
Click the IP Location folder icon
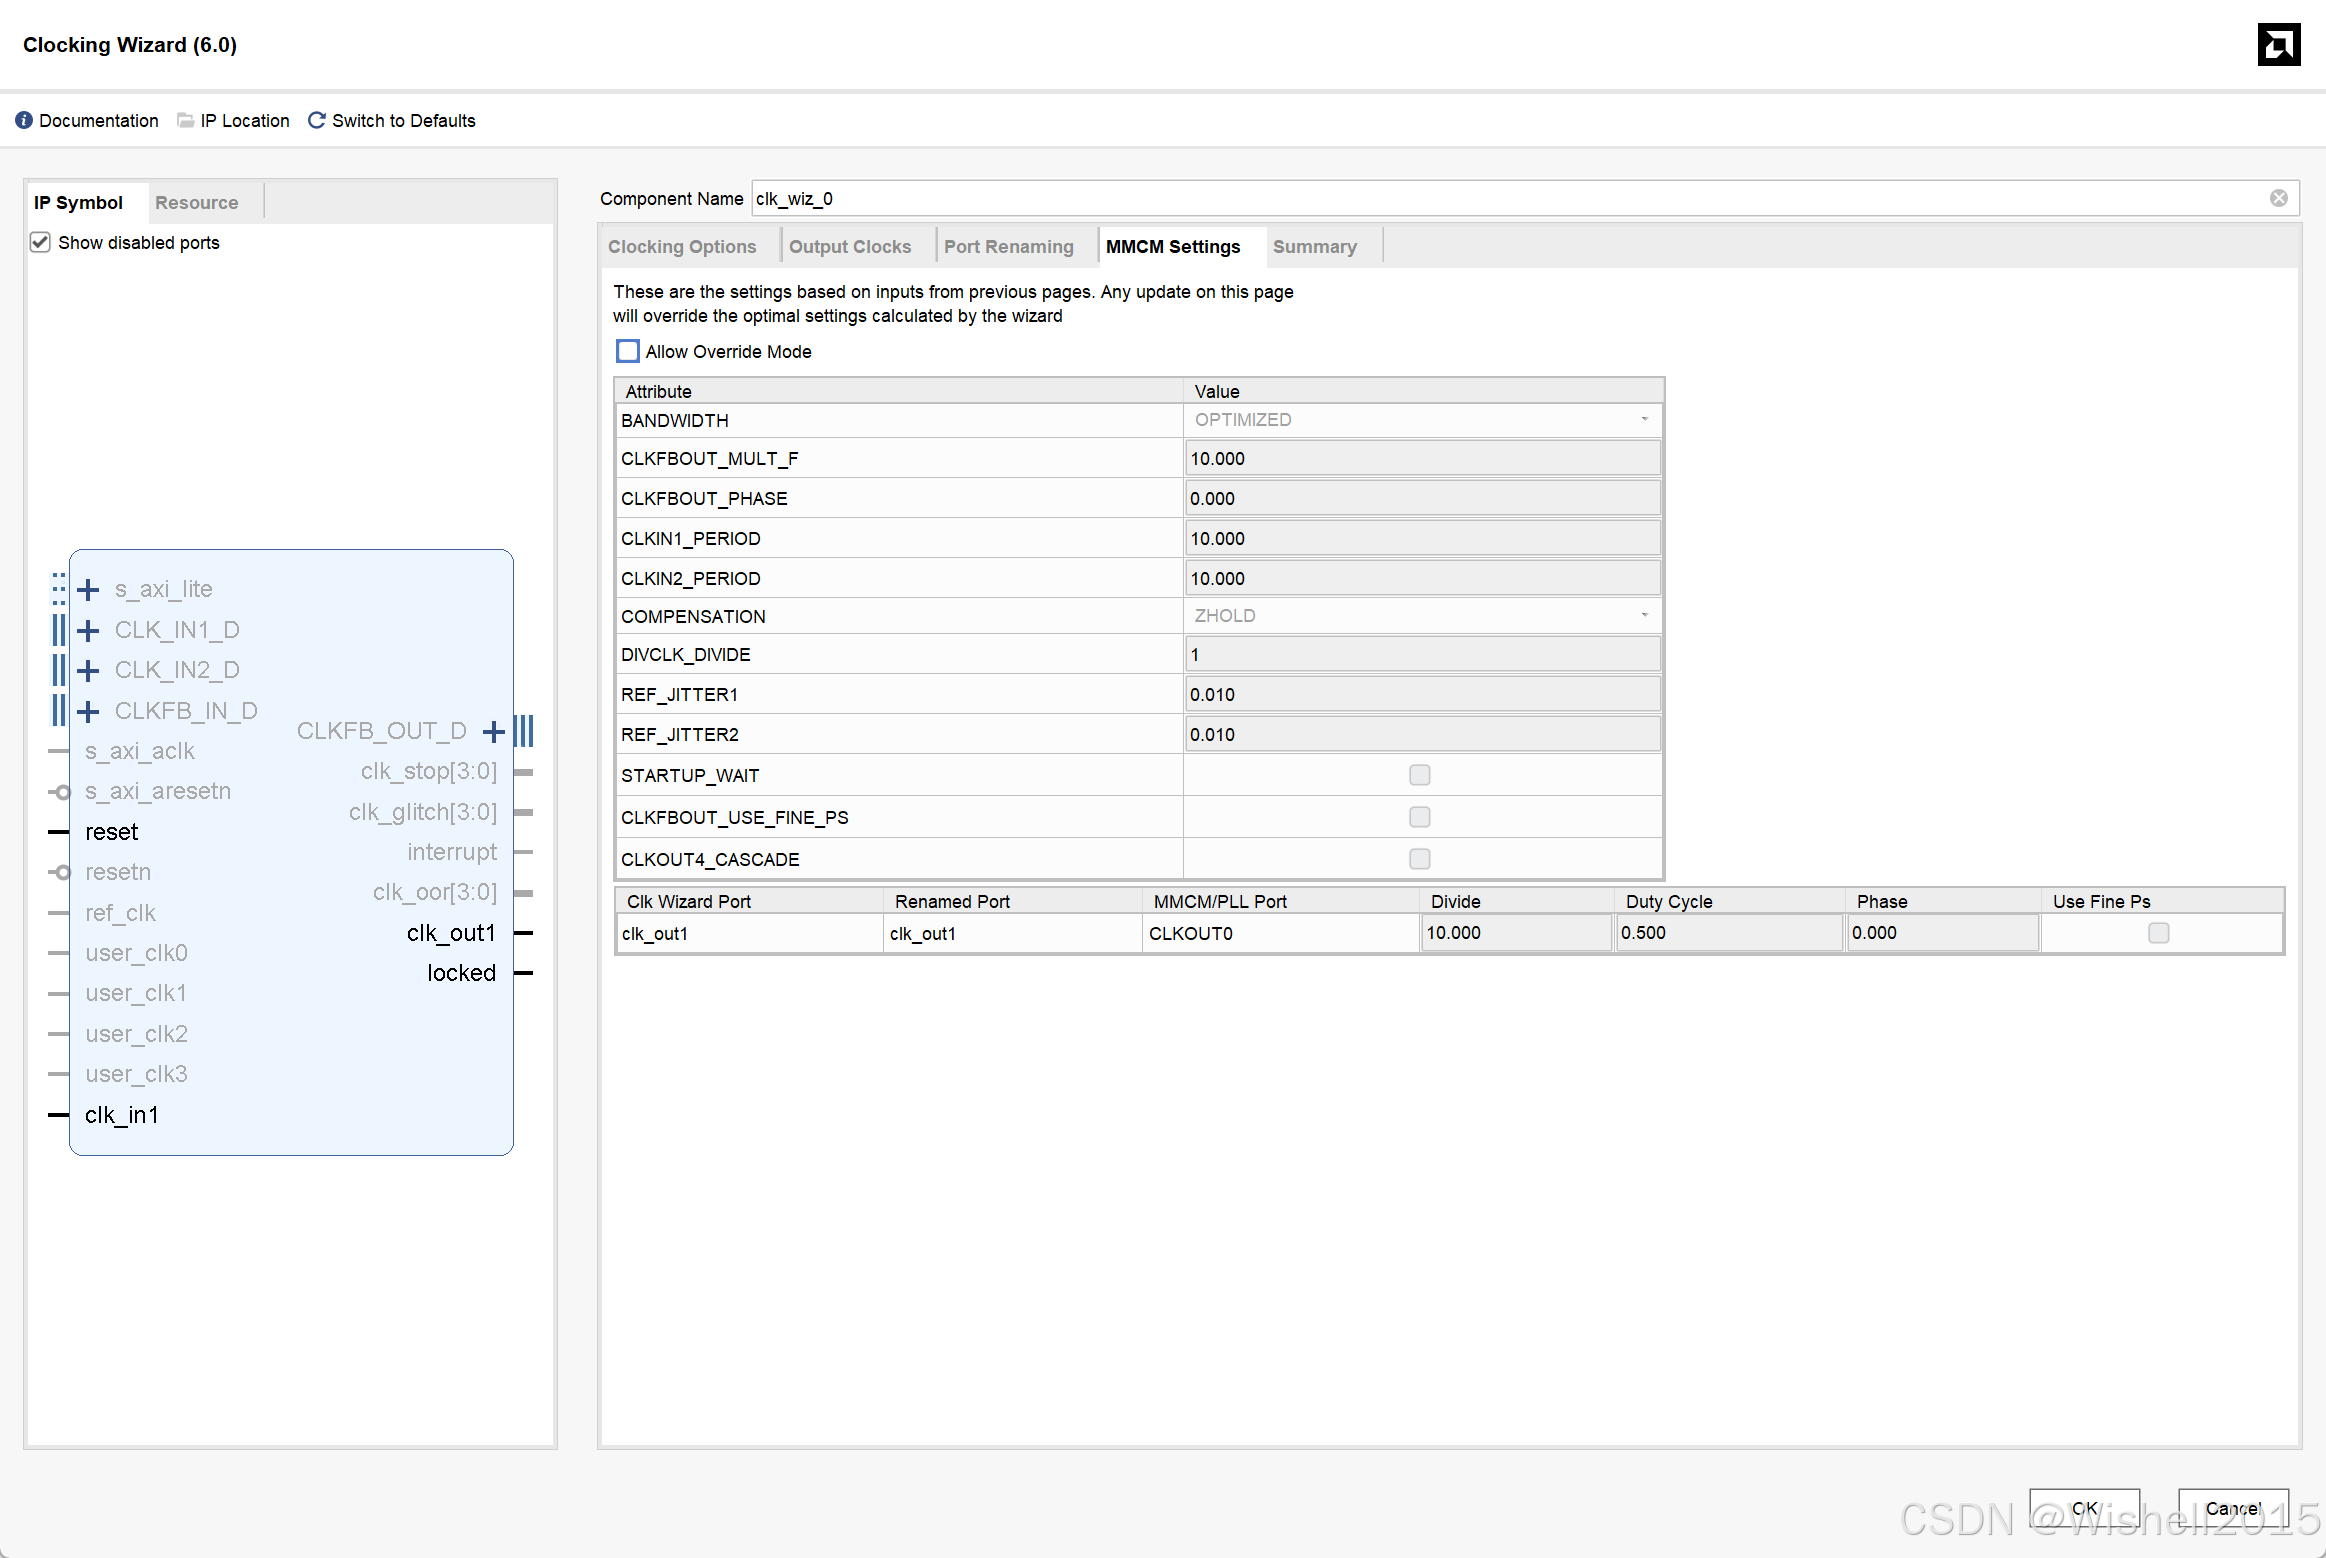185,120
